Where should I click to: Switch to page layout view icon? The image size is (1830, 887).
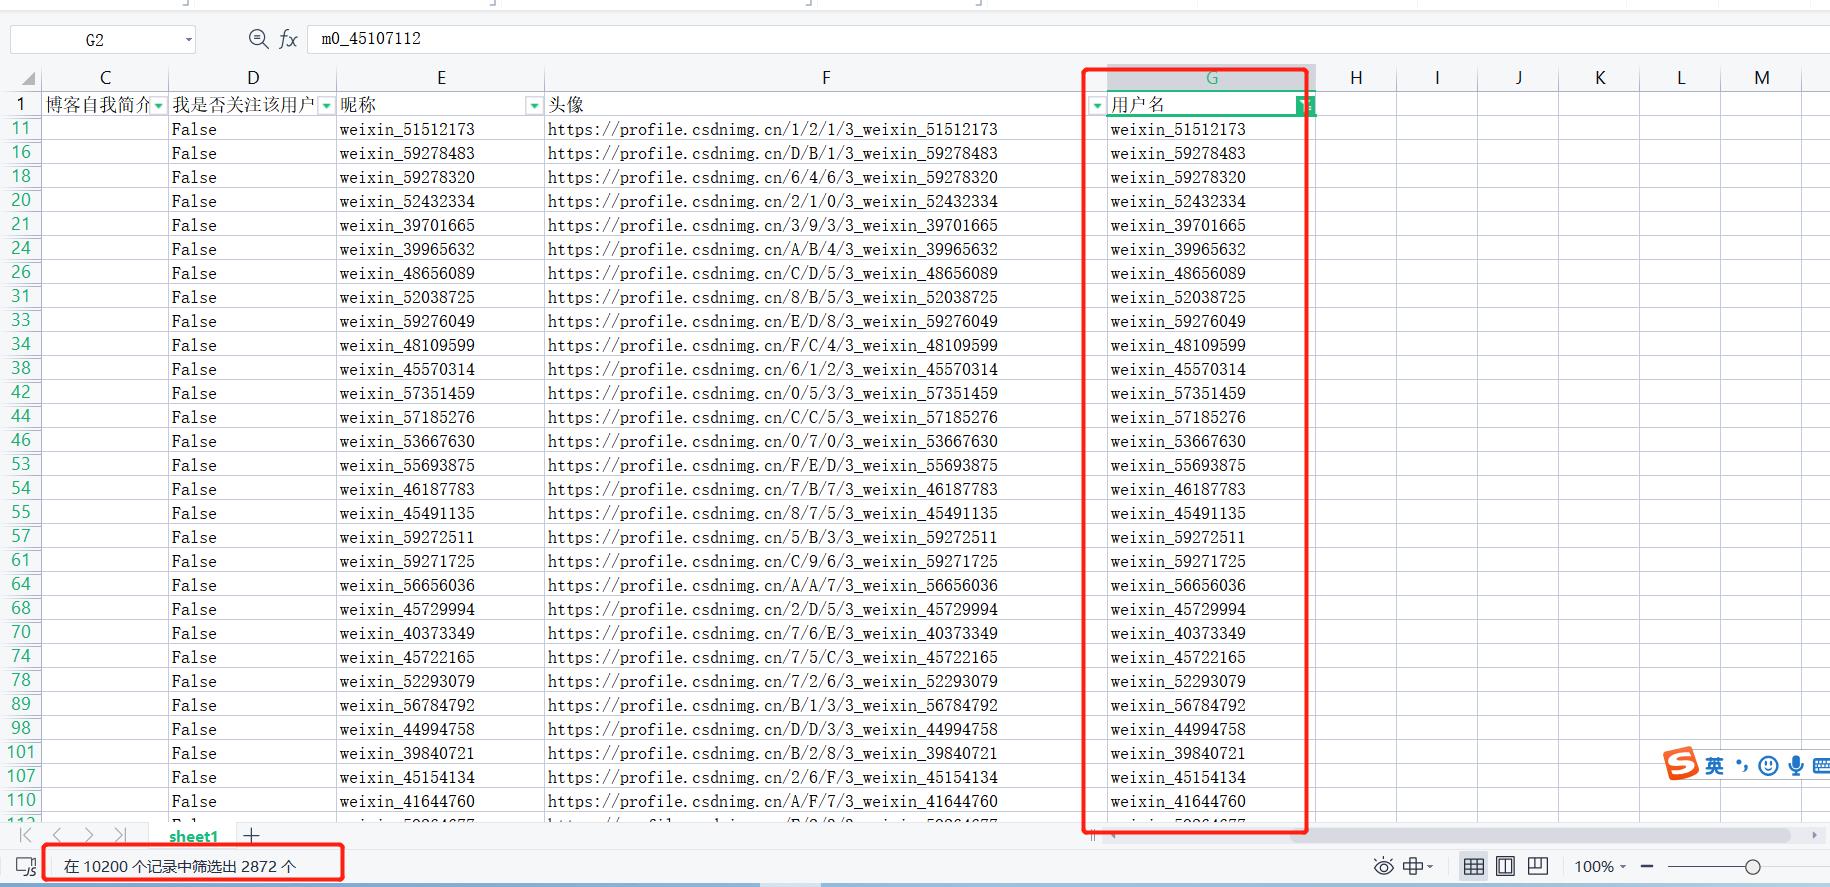pyautogui.click(x=1505, y=866)
